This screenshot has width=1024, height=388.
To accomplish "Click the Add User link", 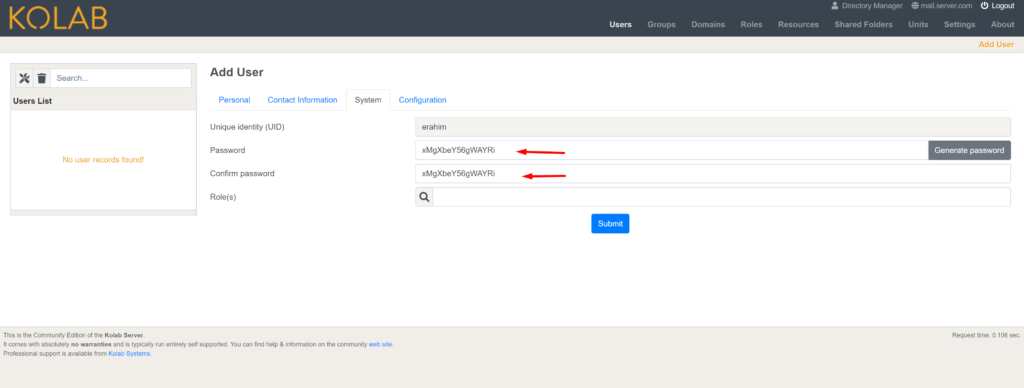I will click(x=996, y=44).
